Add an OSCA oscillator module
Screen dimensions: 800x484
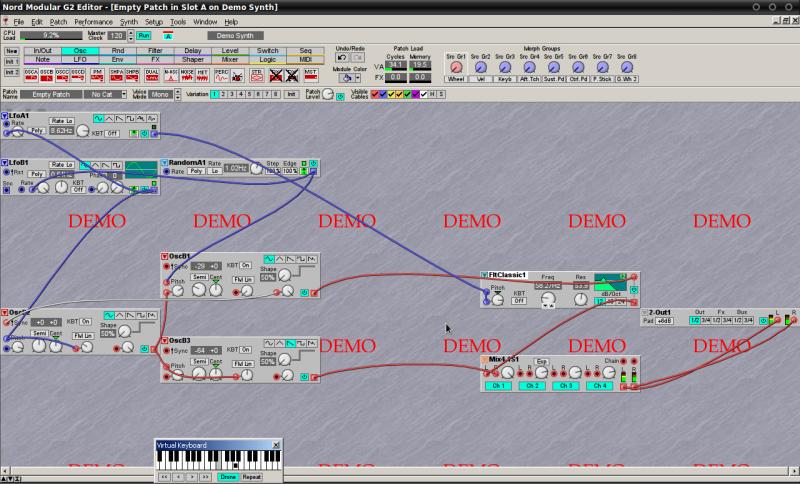tap(31, 75)
